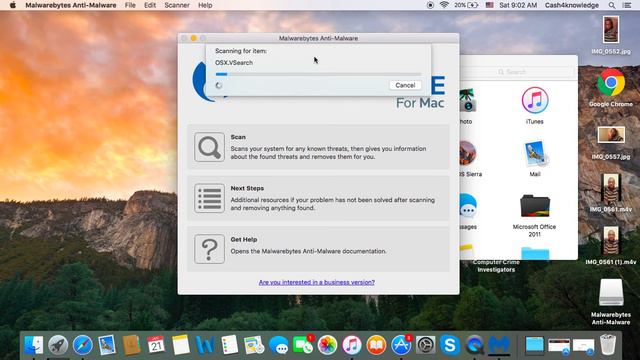Open Trash in the Dock
The height and width of the screenshot is (360, 640).
coord(608,345)
